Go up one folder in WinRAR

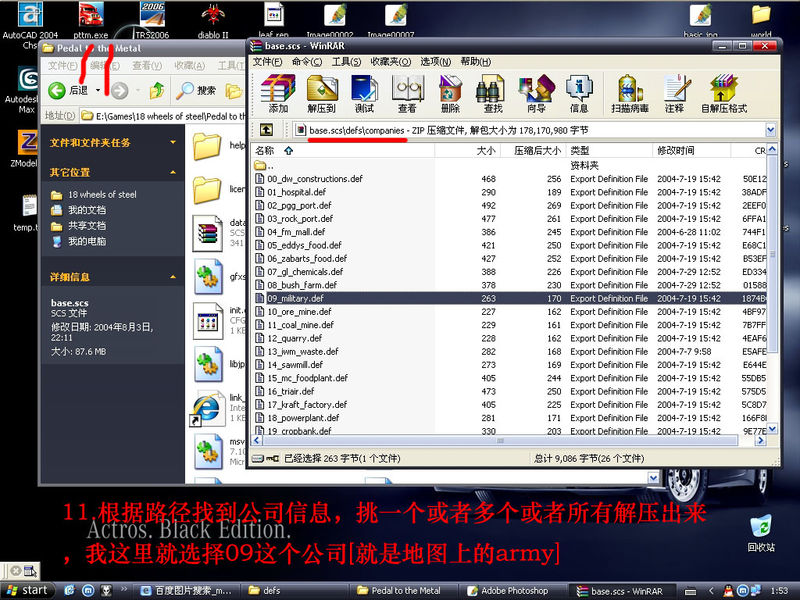(266, 130)
